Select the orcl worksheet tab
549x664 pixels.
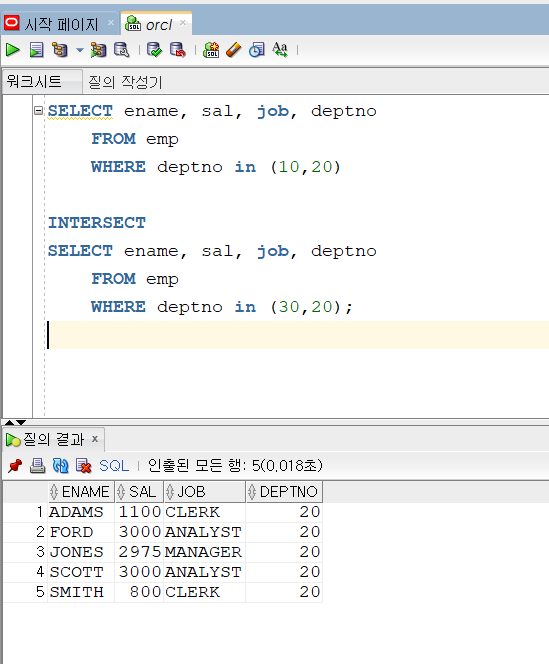pyautogui.click(x=158, y=25)
